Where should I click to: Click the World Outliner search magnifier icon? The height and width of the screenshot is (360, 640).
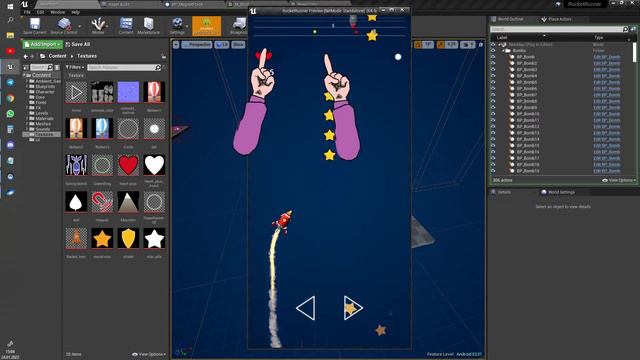625,29
